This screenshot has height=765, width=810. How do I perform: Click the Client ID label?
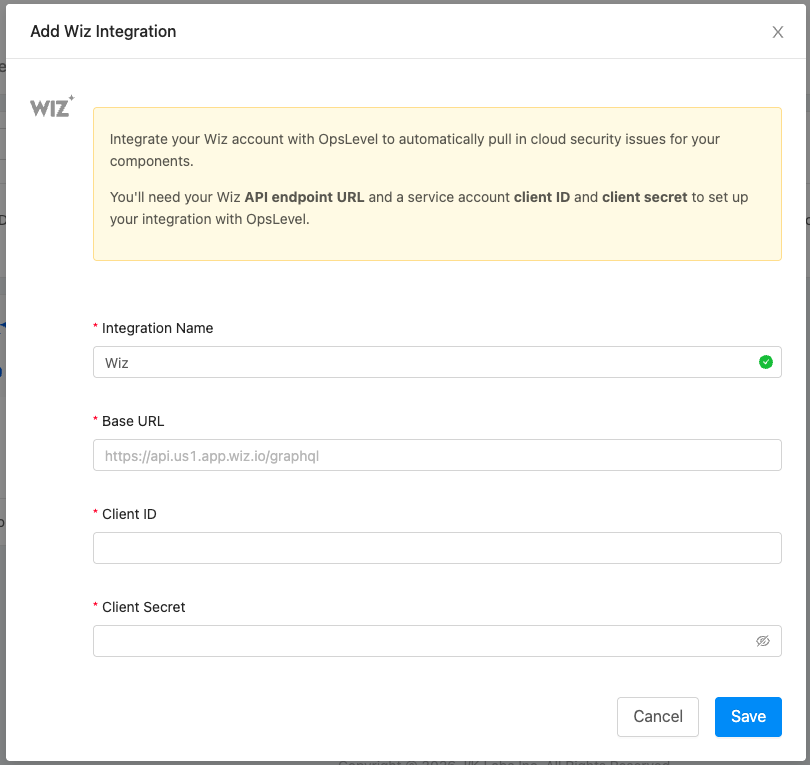pyautogui.click(x=129, y=514)
